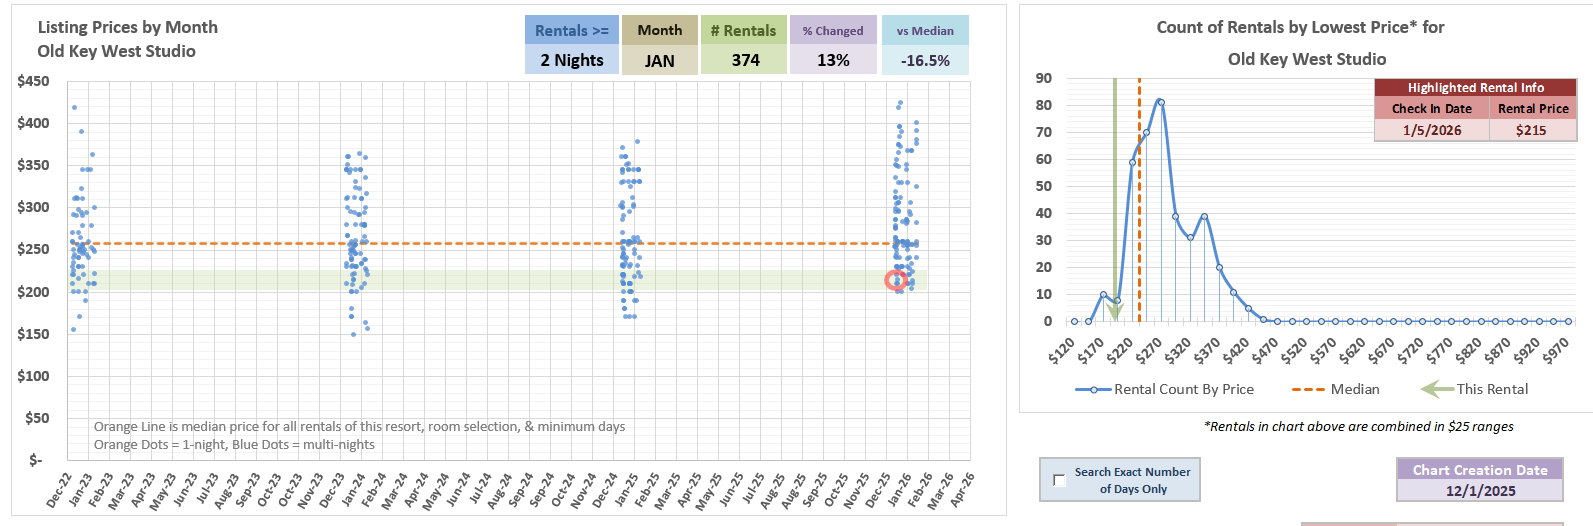Image resolution: width=1593 pixels, height=526 pixels.
Task: Click the orange dashed median line in the histogram
Action: 1139,200
